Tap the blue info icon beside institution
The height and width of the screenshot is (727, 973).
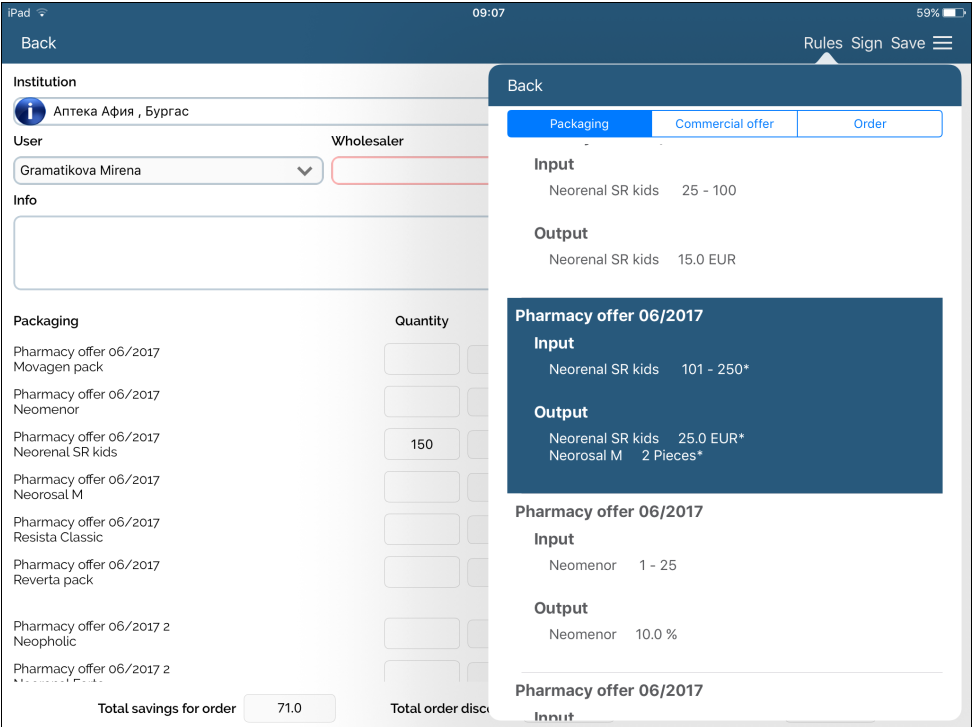click(30, 111)
